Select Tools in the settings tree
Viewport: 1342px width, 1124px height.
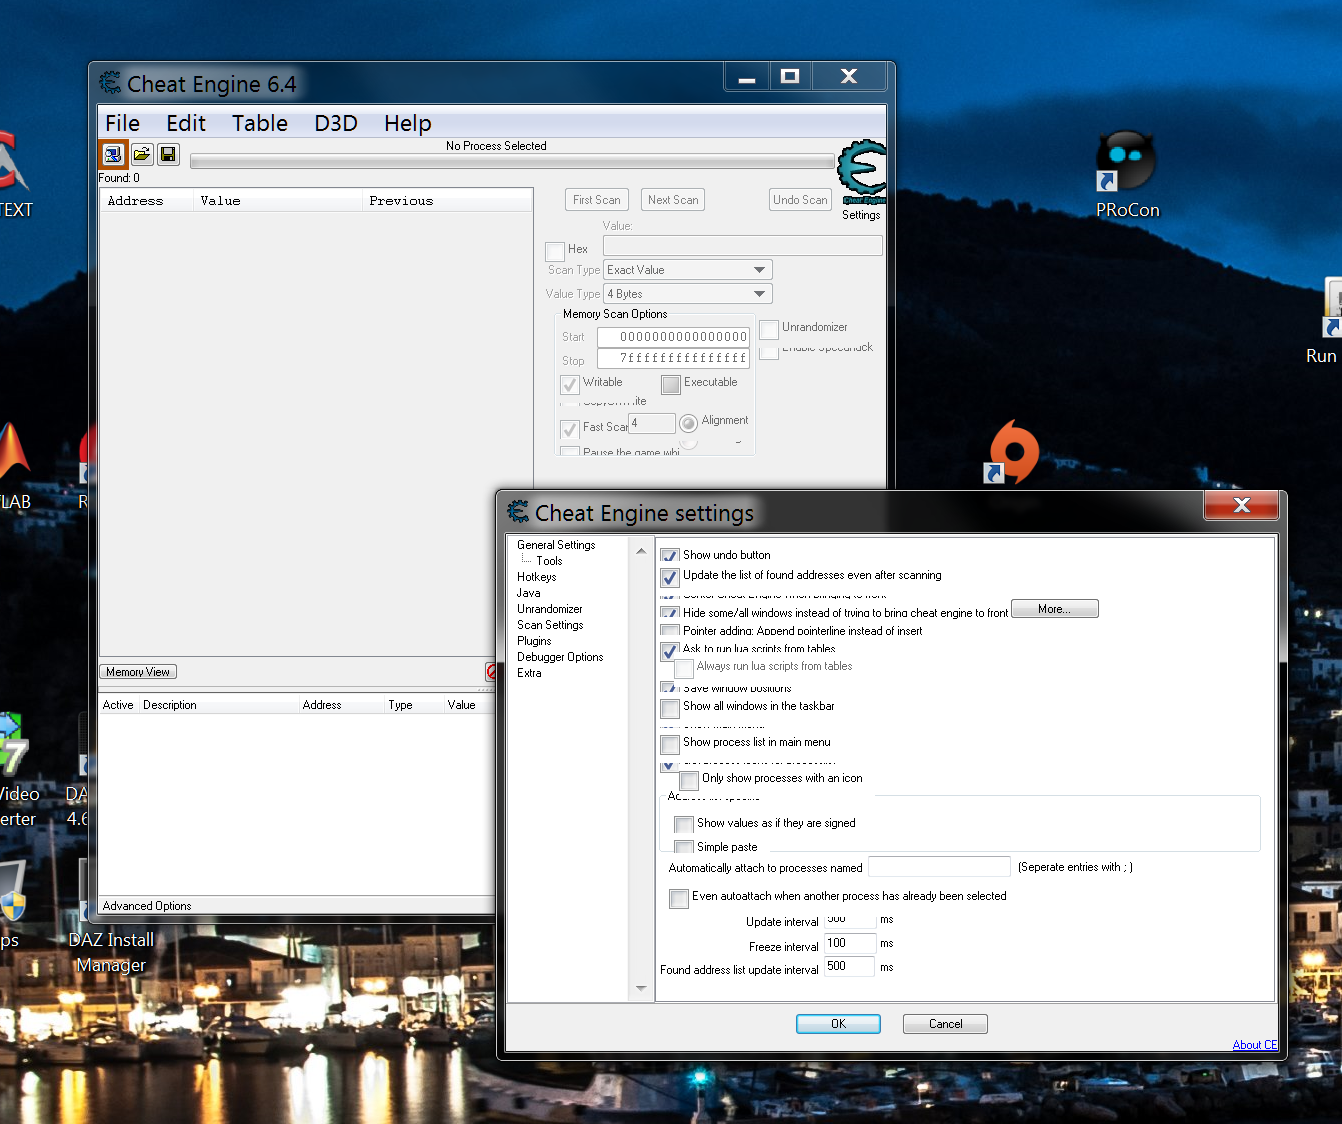tap(549, 561)
